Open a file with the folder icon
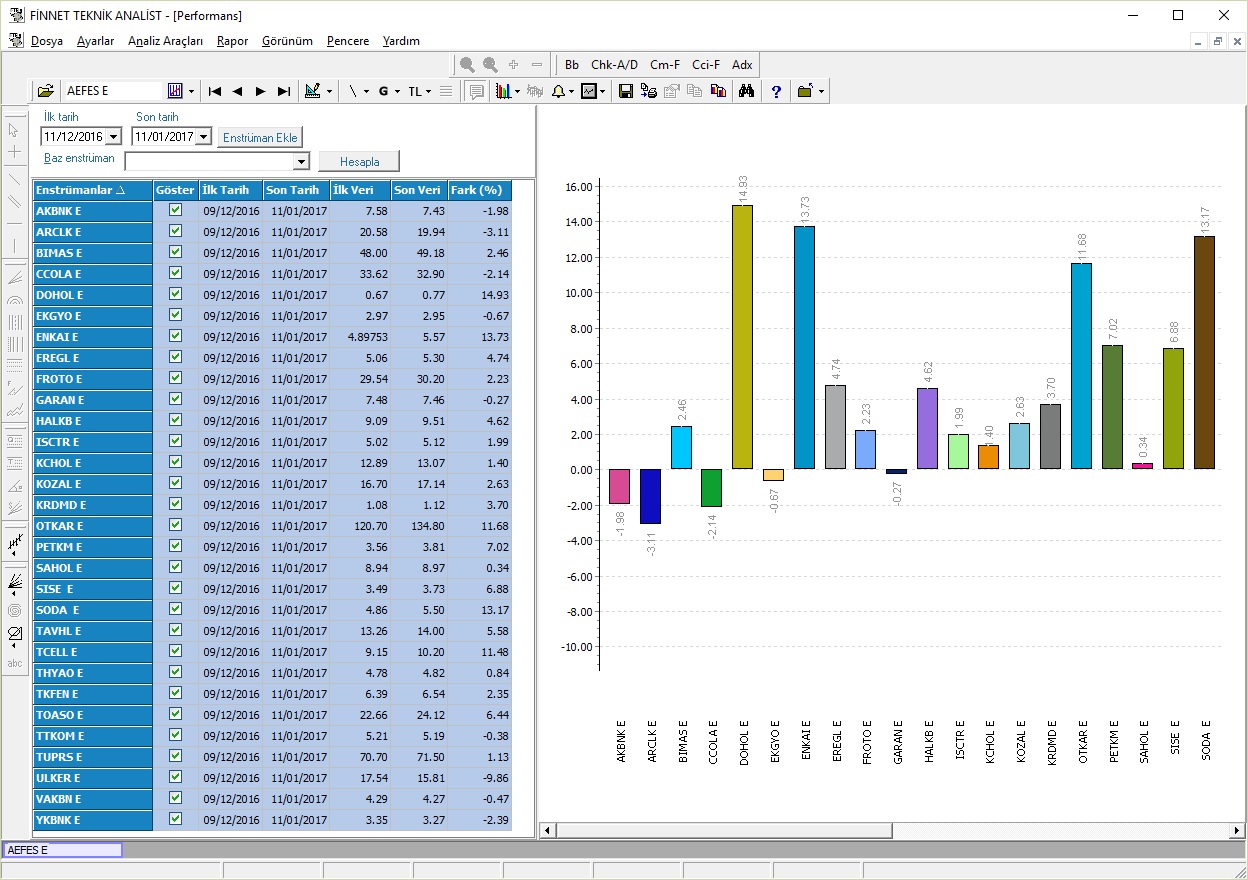The height and width of the screenshot is (880, 1248). click(x=46, y=91)
